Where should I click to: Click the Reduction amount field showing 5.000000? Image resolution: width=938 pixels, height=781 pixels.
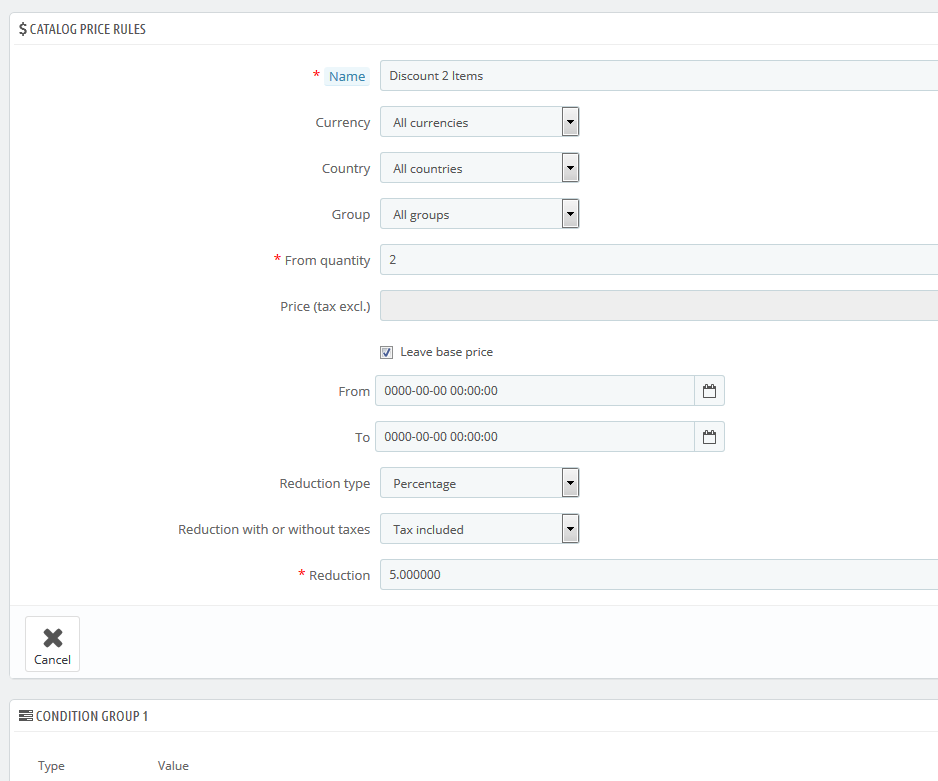(x=658, y=575)
